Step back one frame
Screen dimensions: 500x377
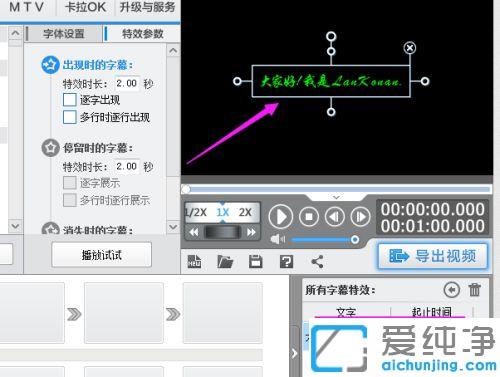(335, 217)
